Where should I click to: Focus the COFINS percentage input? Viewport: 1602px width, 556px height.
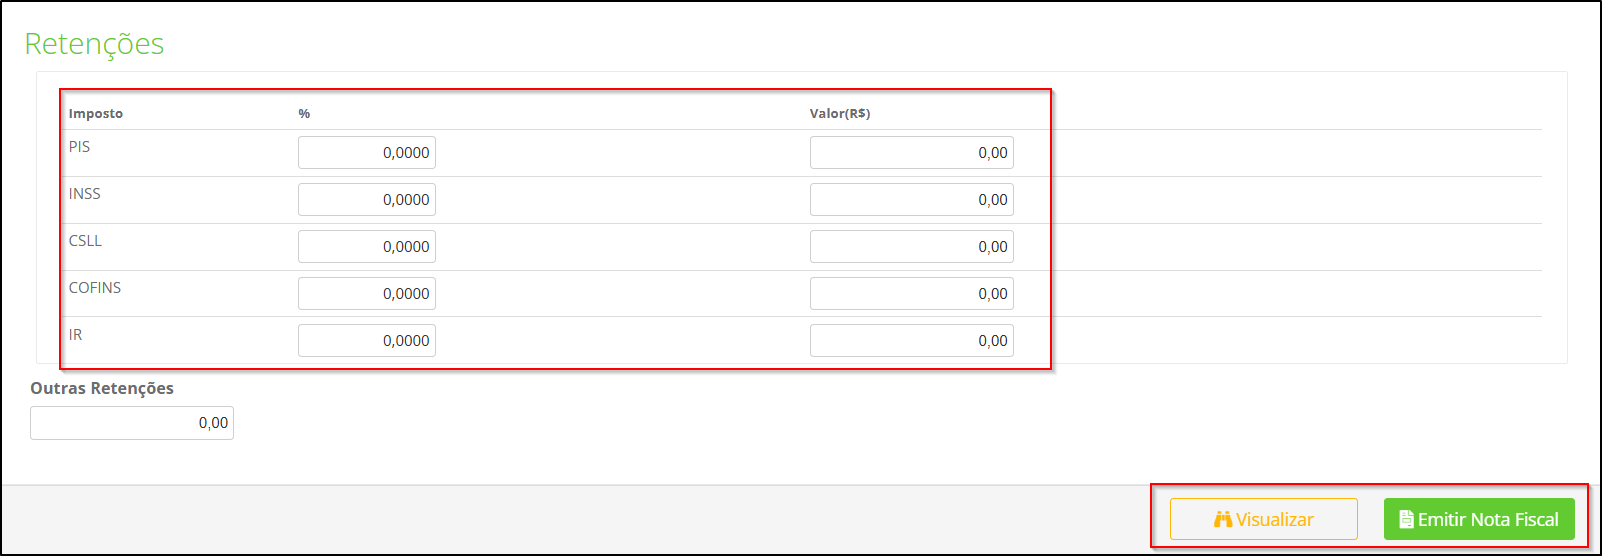[367, 294]
